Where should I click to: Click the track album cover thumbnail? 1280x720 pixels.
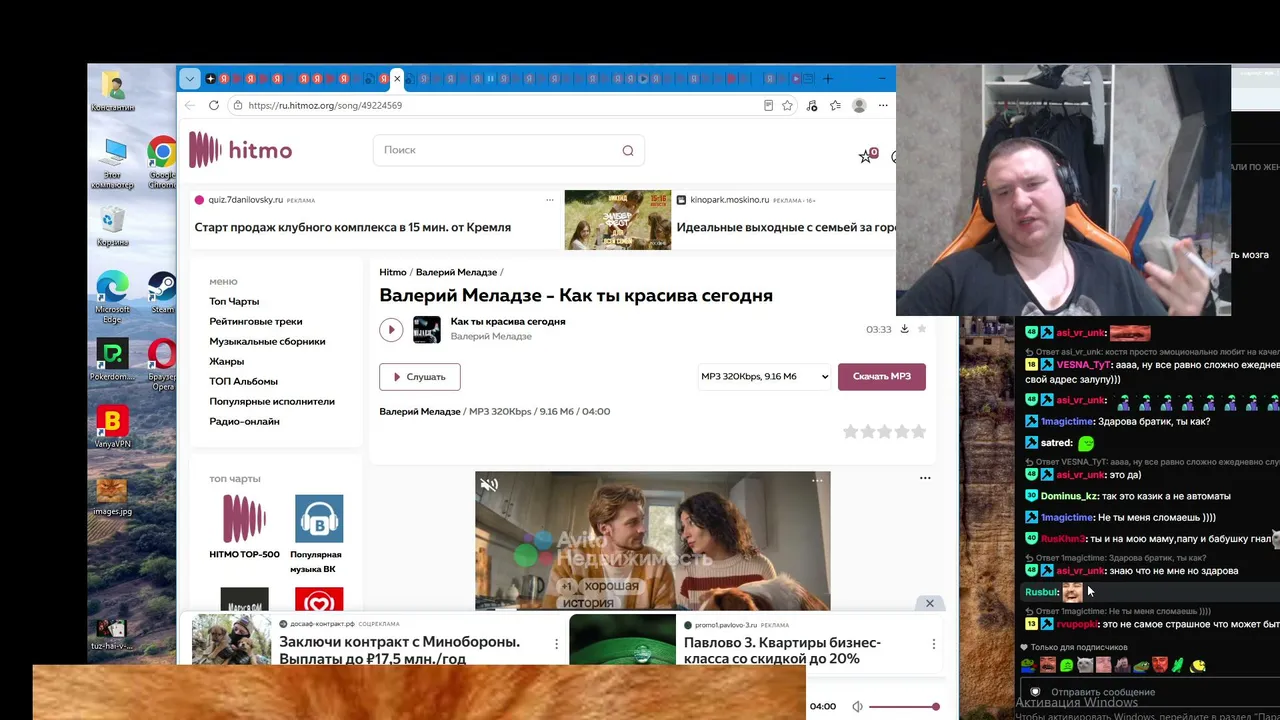[x=427, y=330]
